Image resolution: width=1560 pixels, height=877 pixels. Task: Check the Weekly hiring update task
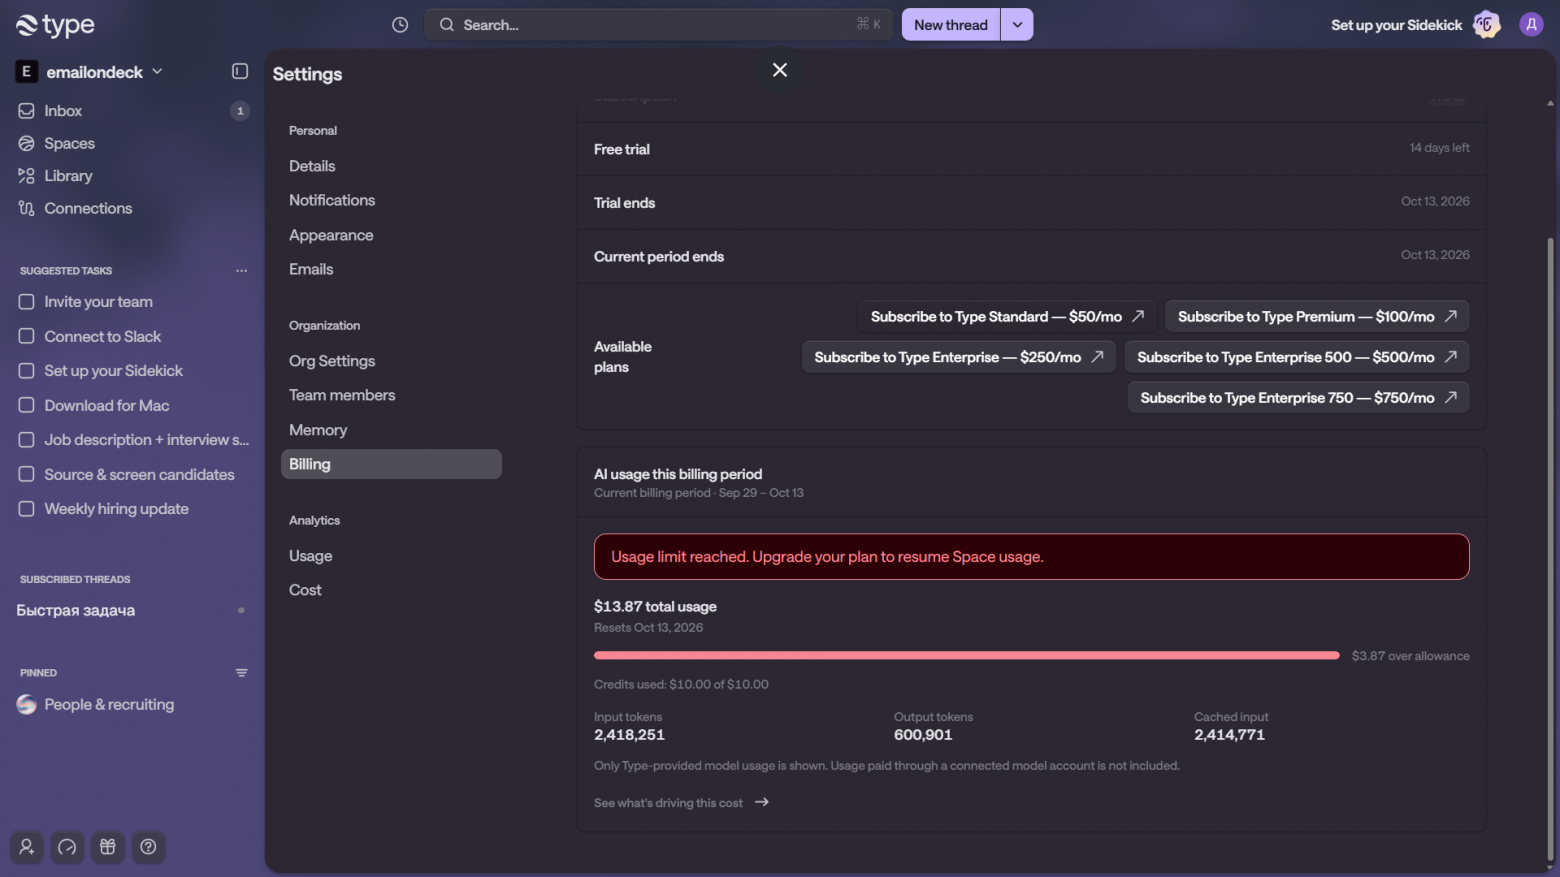[x=27, y=509]
